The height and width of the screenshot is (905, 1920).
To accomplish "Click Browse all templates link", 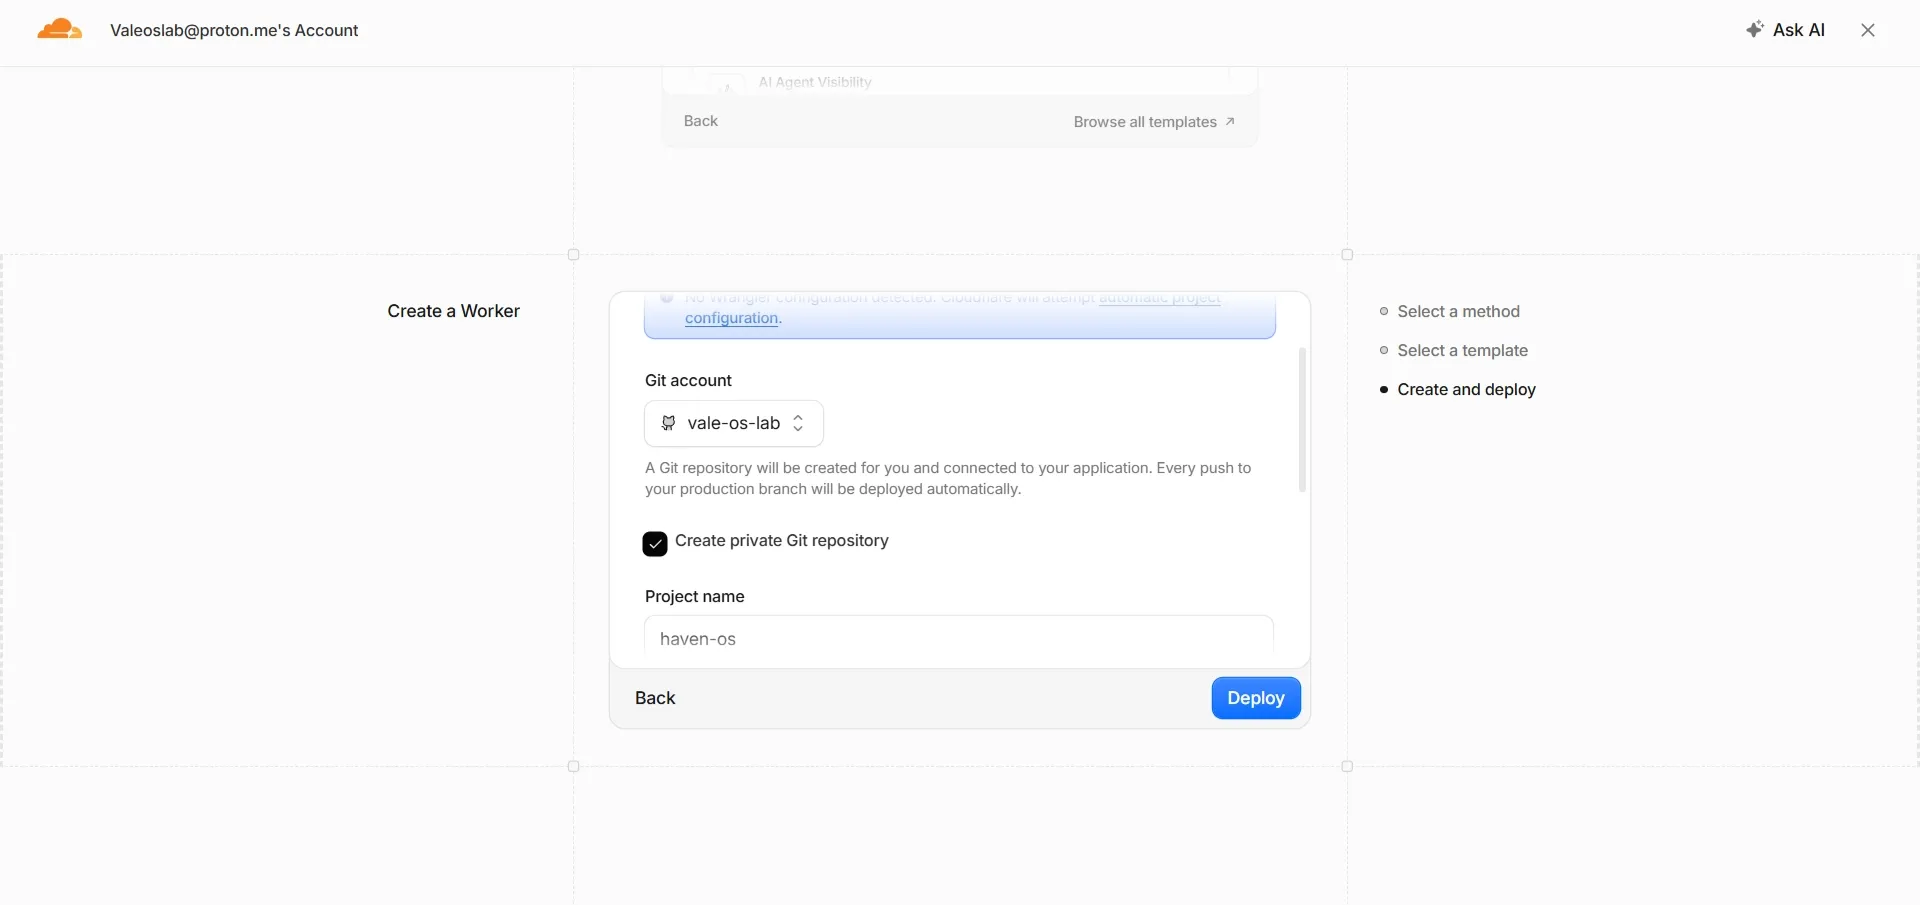I will pyautogui.click(x=1145, y=122).
